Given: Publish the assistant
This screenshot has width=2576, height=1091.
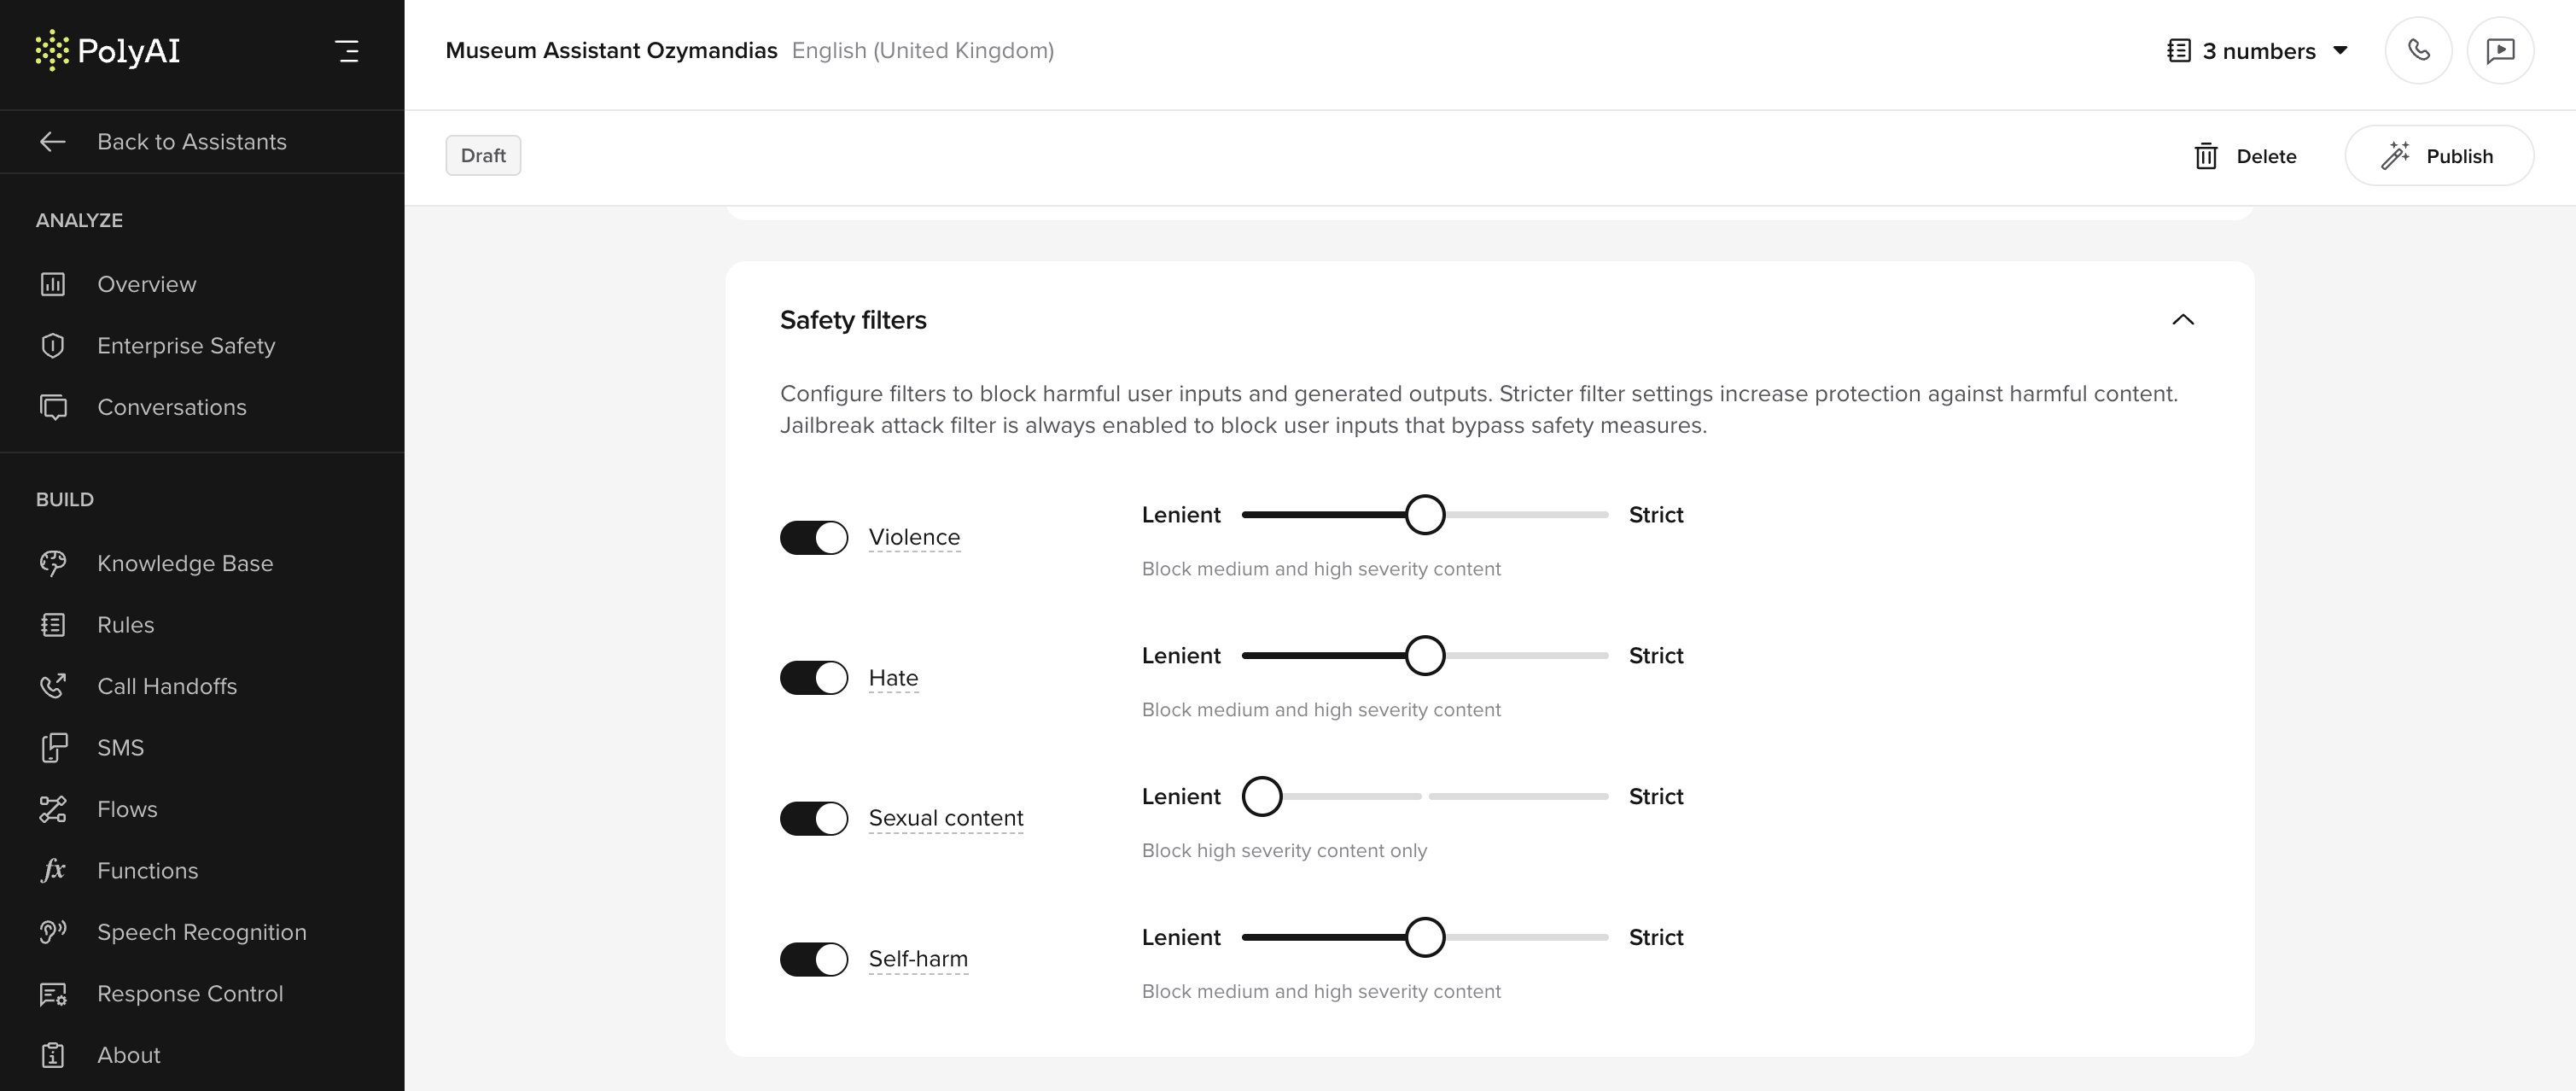Looking at the screenshot, I should [x=2440, y=156].
